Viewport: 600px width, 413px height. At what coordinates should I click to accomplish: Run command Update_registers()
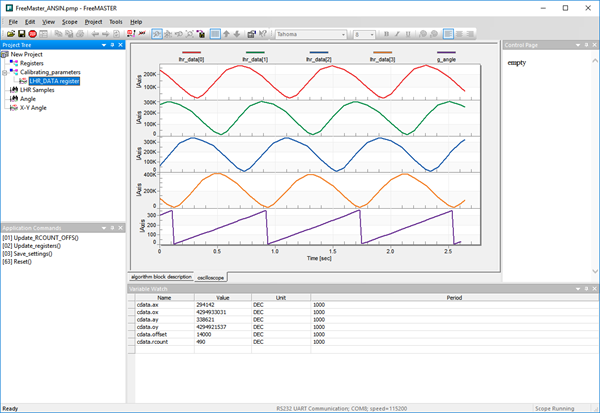[31, 246]
